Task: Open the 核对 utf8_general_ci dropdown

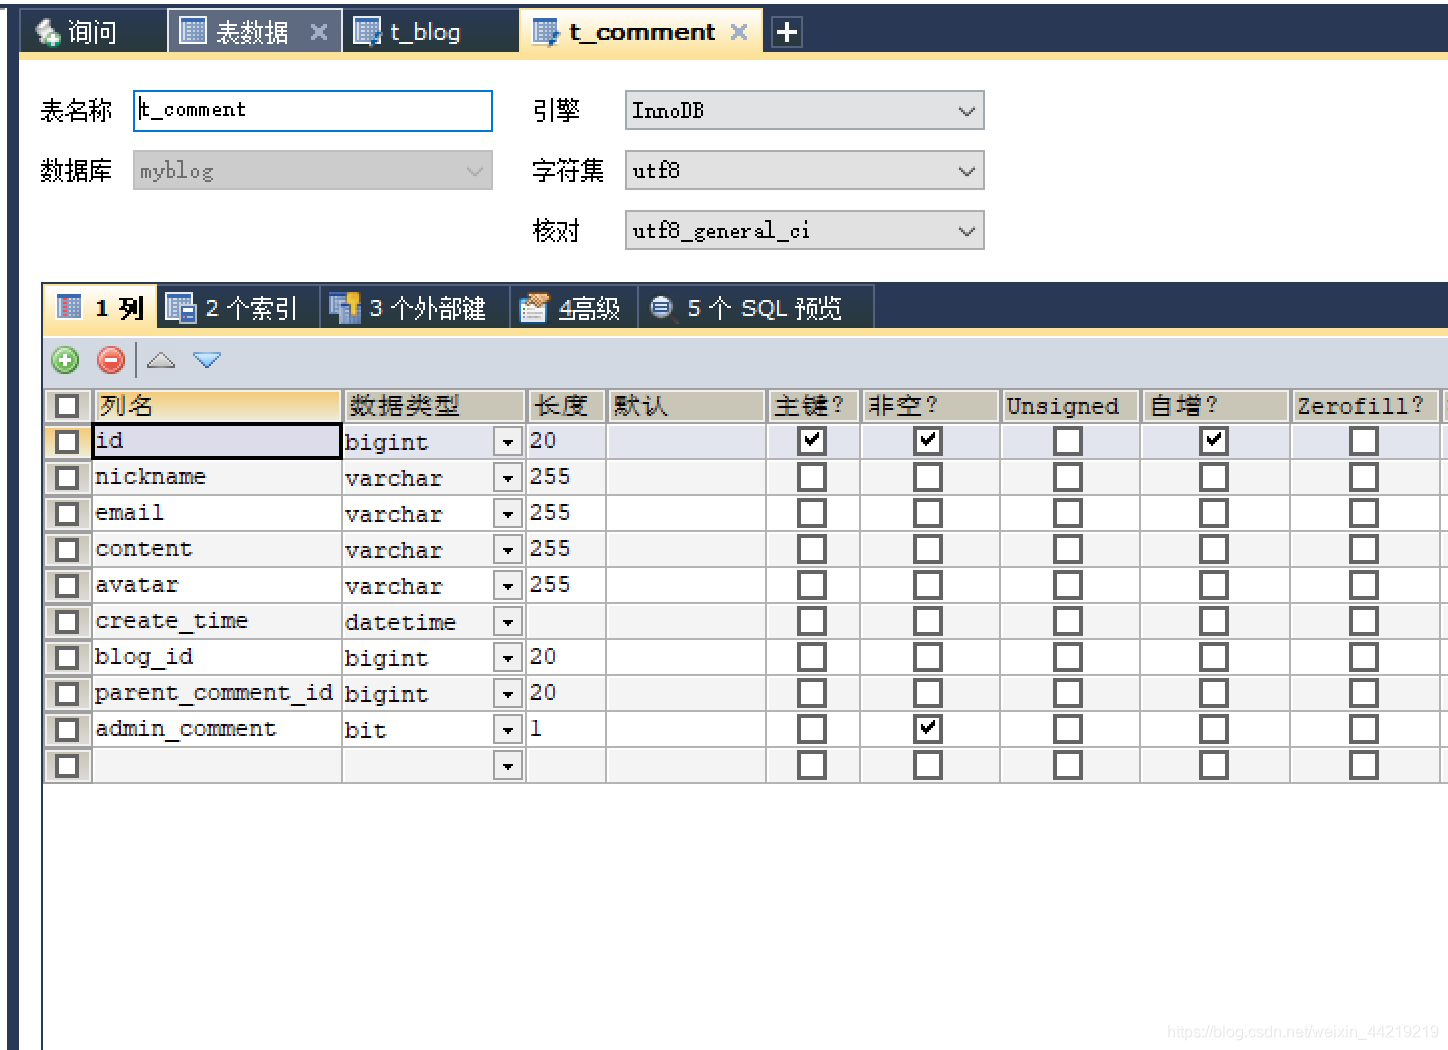Action: 804,230
